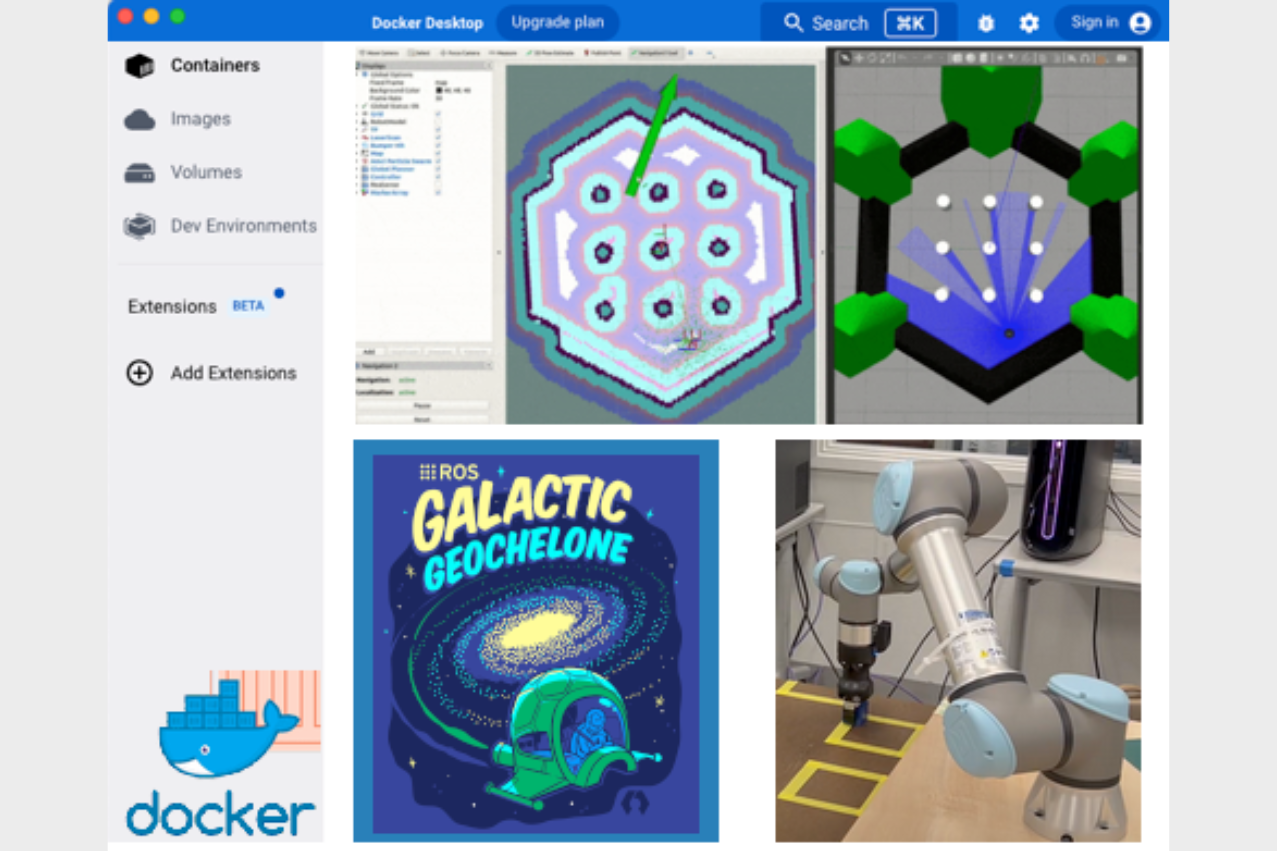
Task: Collapse the Global Options tree node
Action: coord(359,74)
